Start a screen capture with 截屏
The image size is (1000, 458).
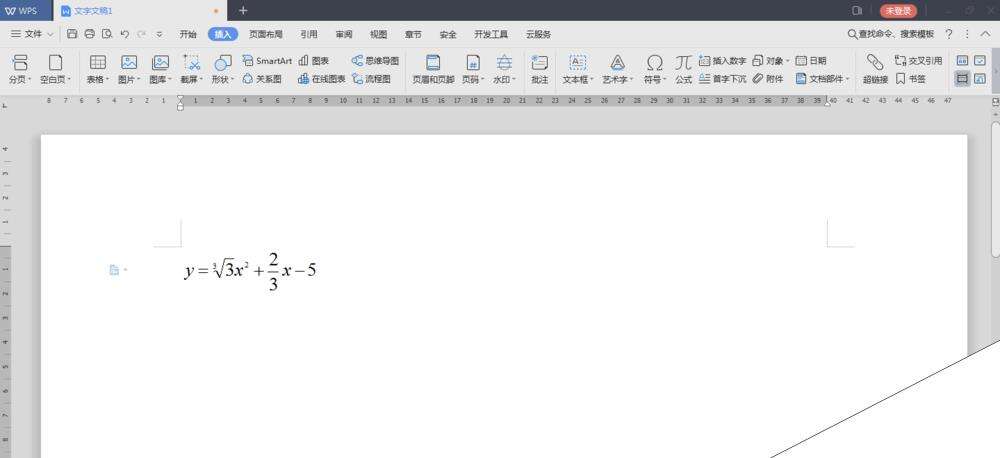tap(191, 70)
